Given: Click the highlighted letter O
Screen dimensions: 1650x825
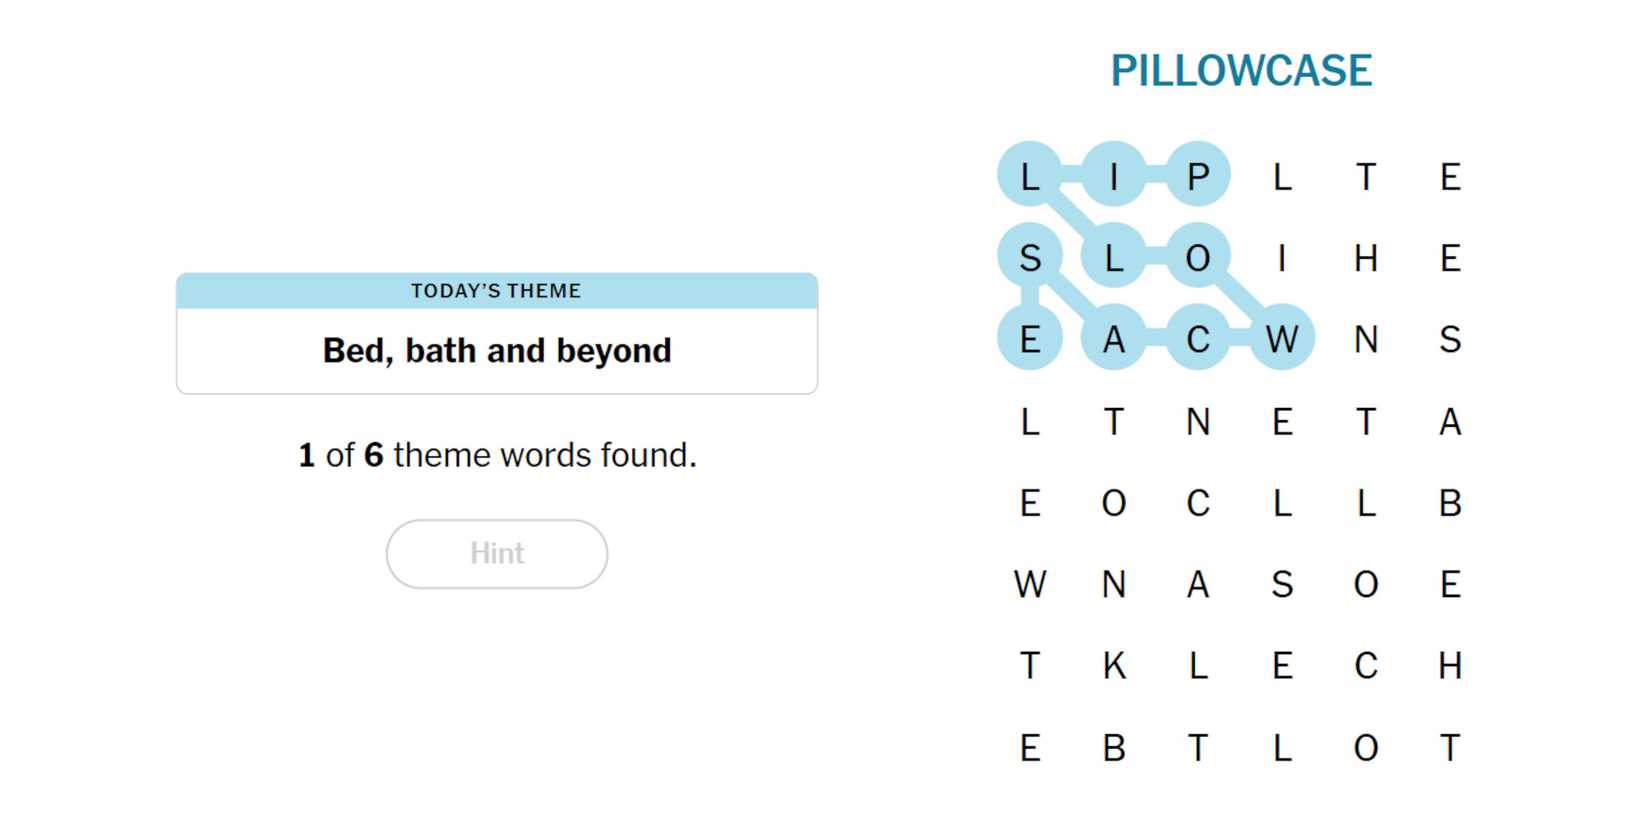Looking at the screenshot, I should tap(1197, 258).
